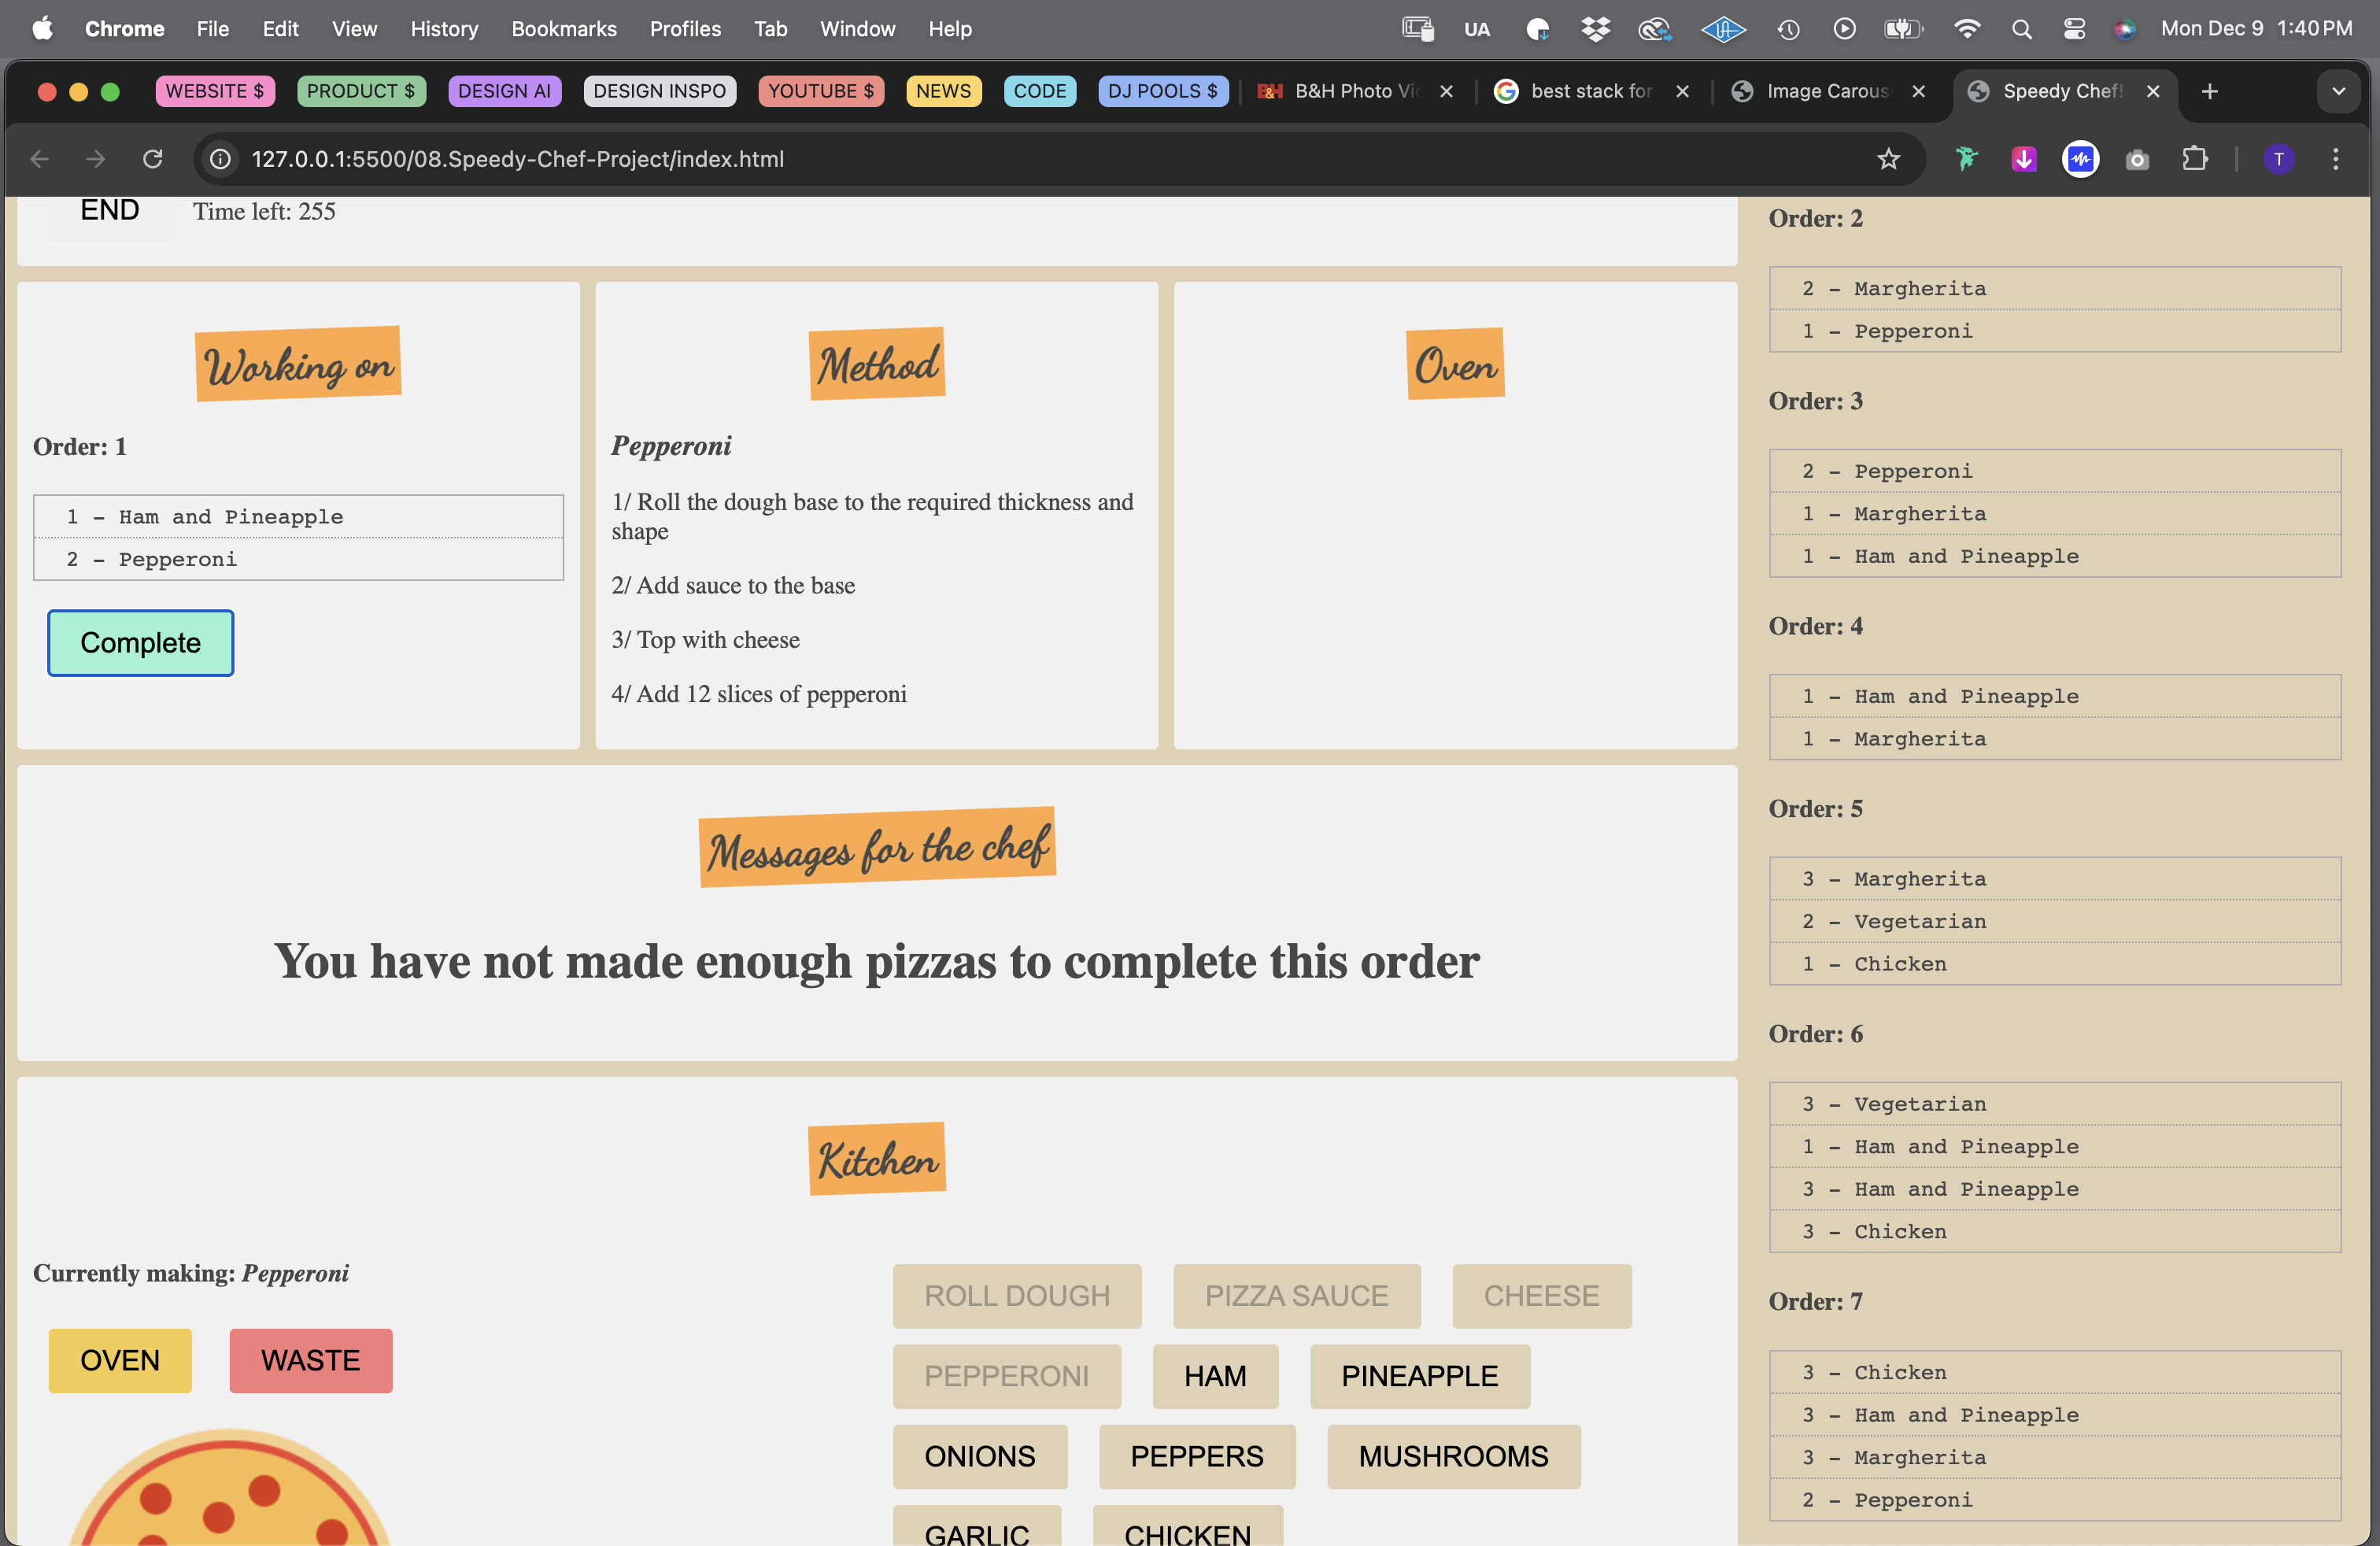The height and width of the screenshot is (1546, 2380).
Task: Open the site information icon
Action: 221,159
